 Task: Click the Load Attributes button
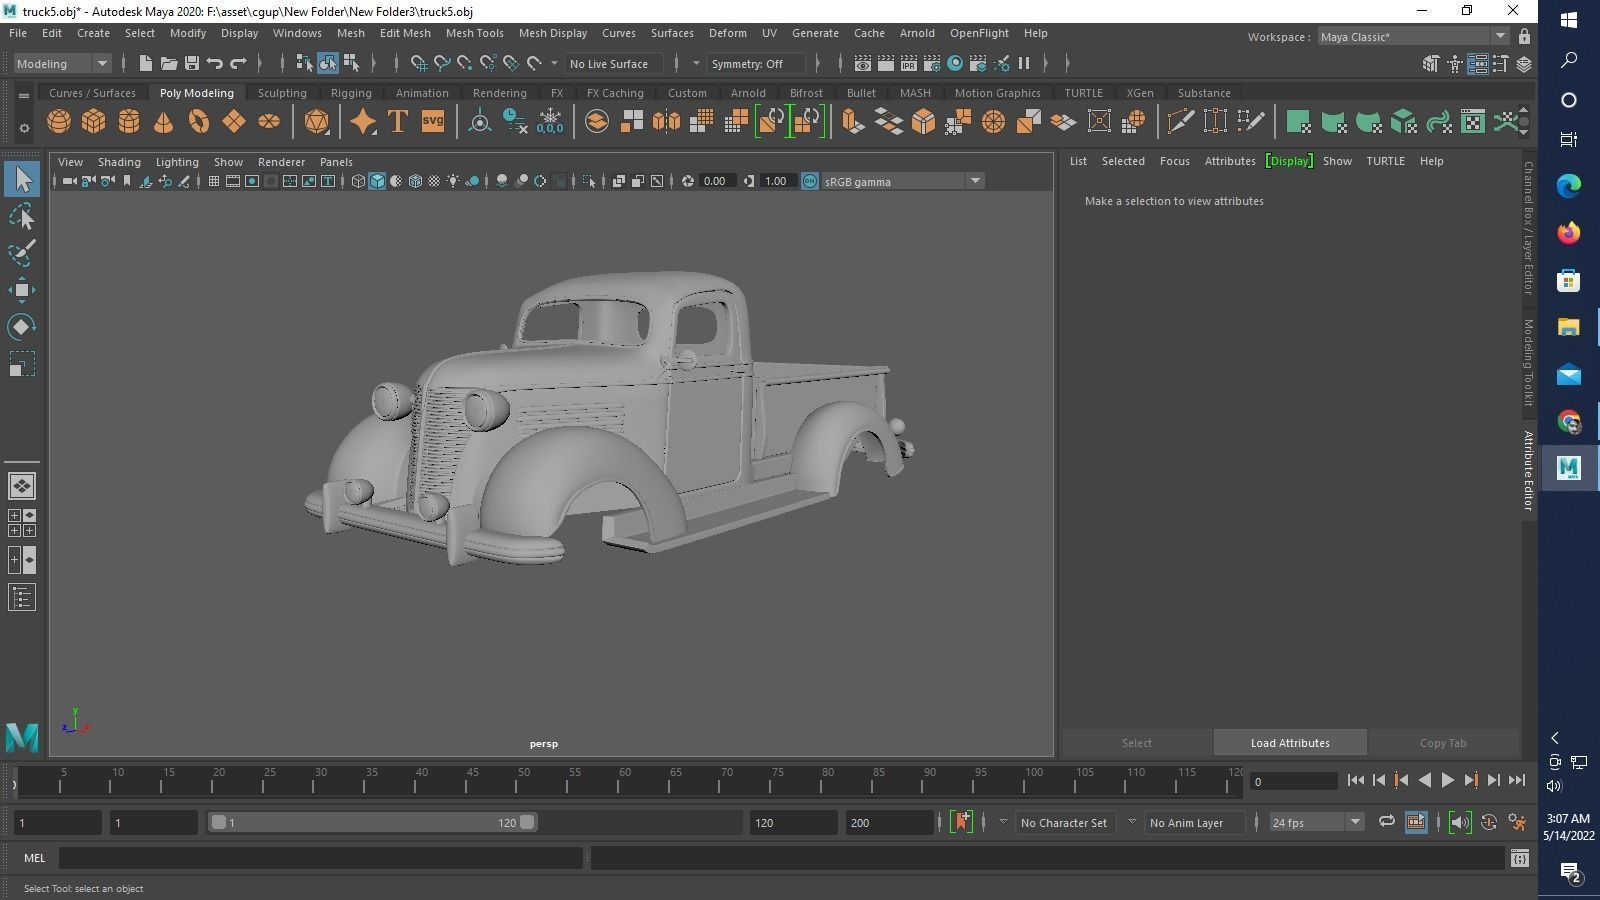point(1289,743)
